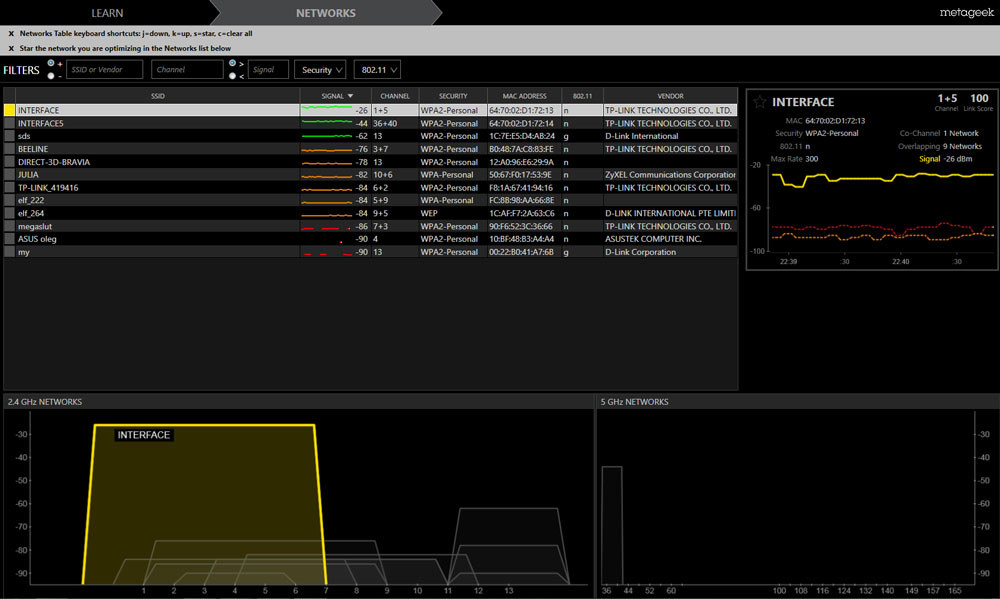
Task: Switch to the LEARN tab
Action: point(107,13)
